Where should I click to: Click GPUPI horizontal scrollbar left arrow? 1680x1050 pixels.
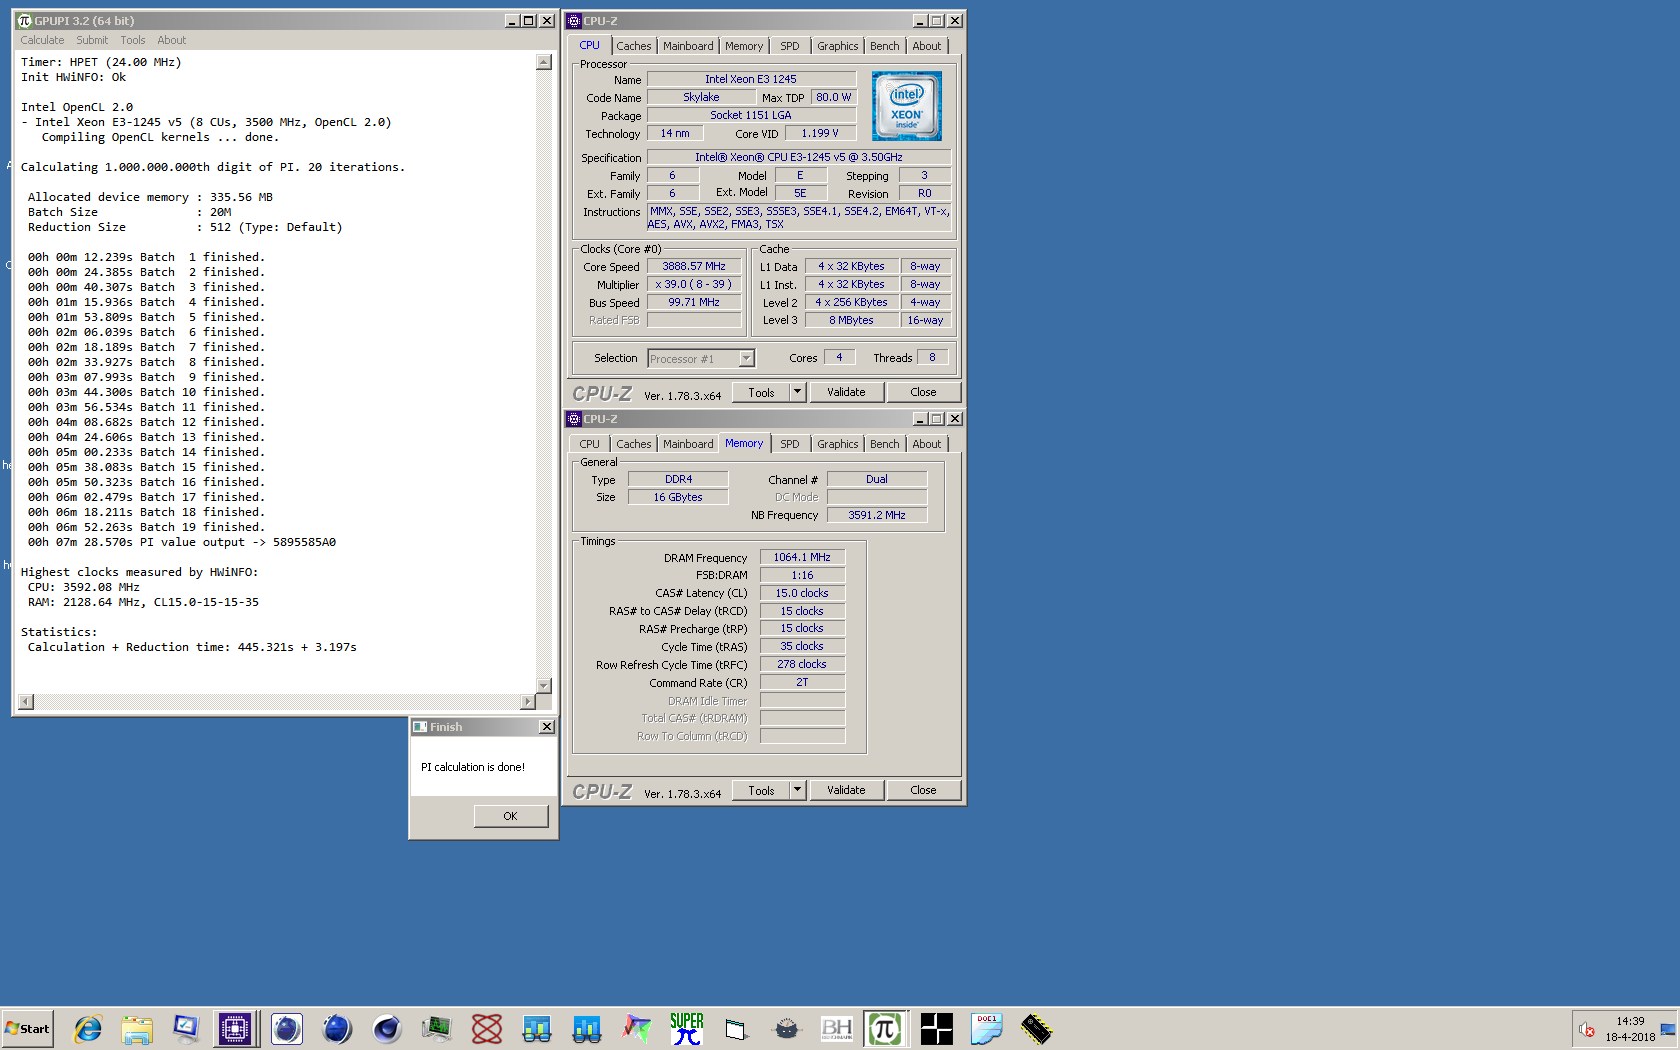pyautogui.click(x=26, y=702)
